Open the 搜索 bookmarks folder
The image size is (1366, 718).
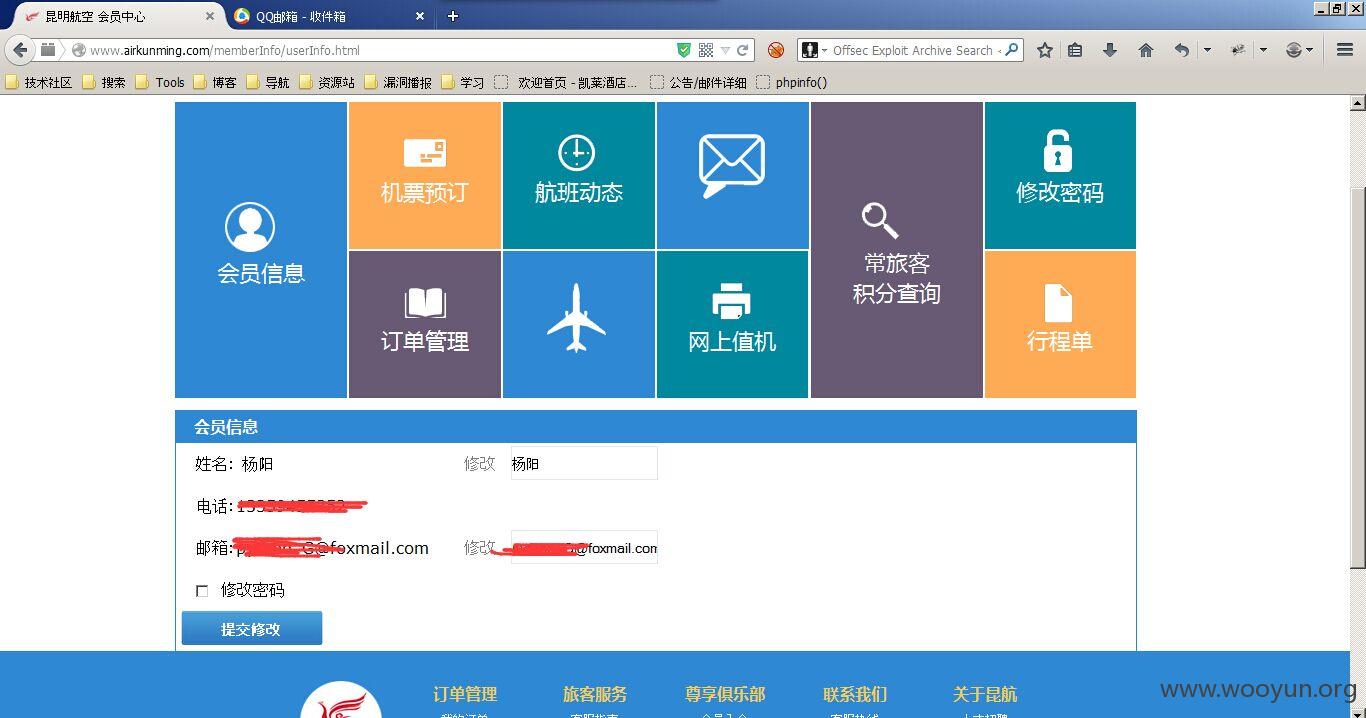[x=104, y=82]
